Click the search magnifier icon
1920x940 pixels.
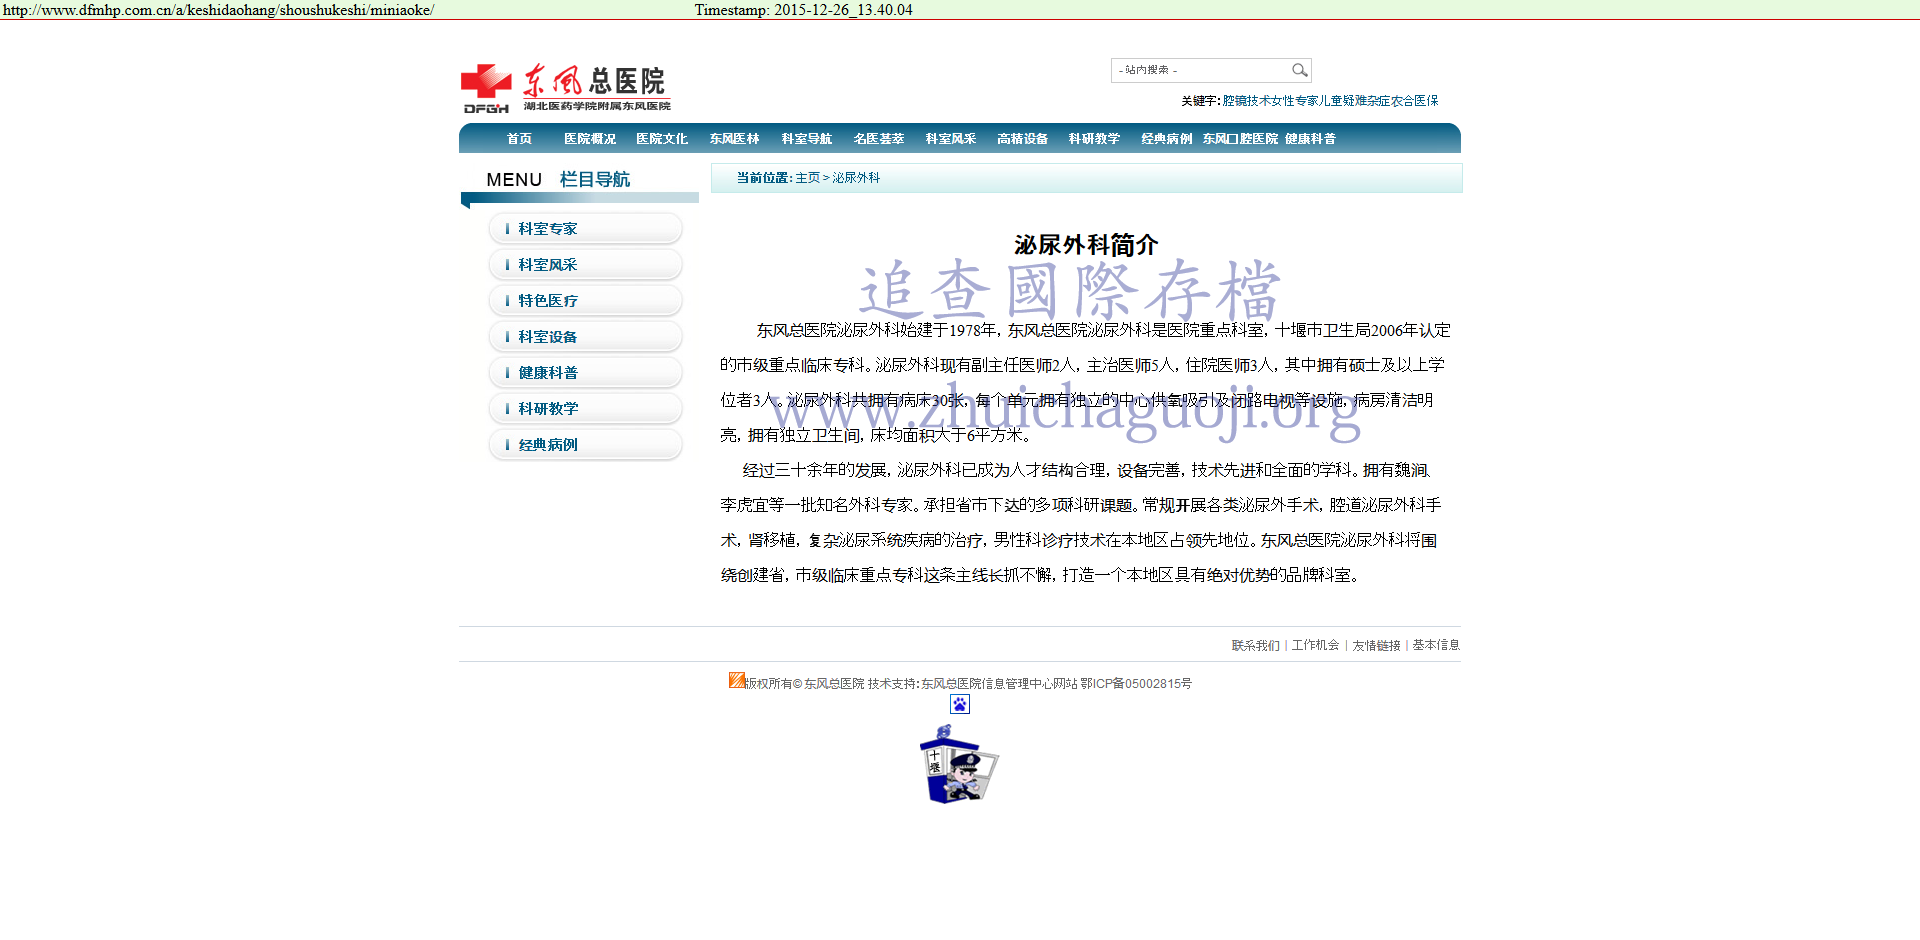point(1299,70)
